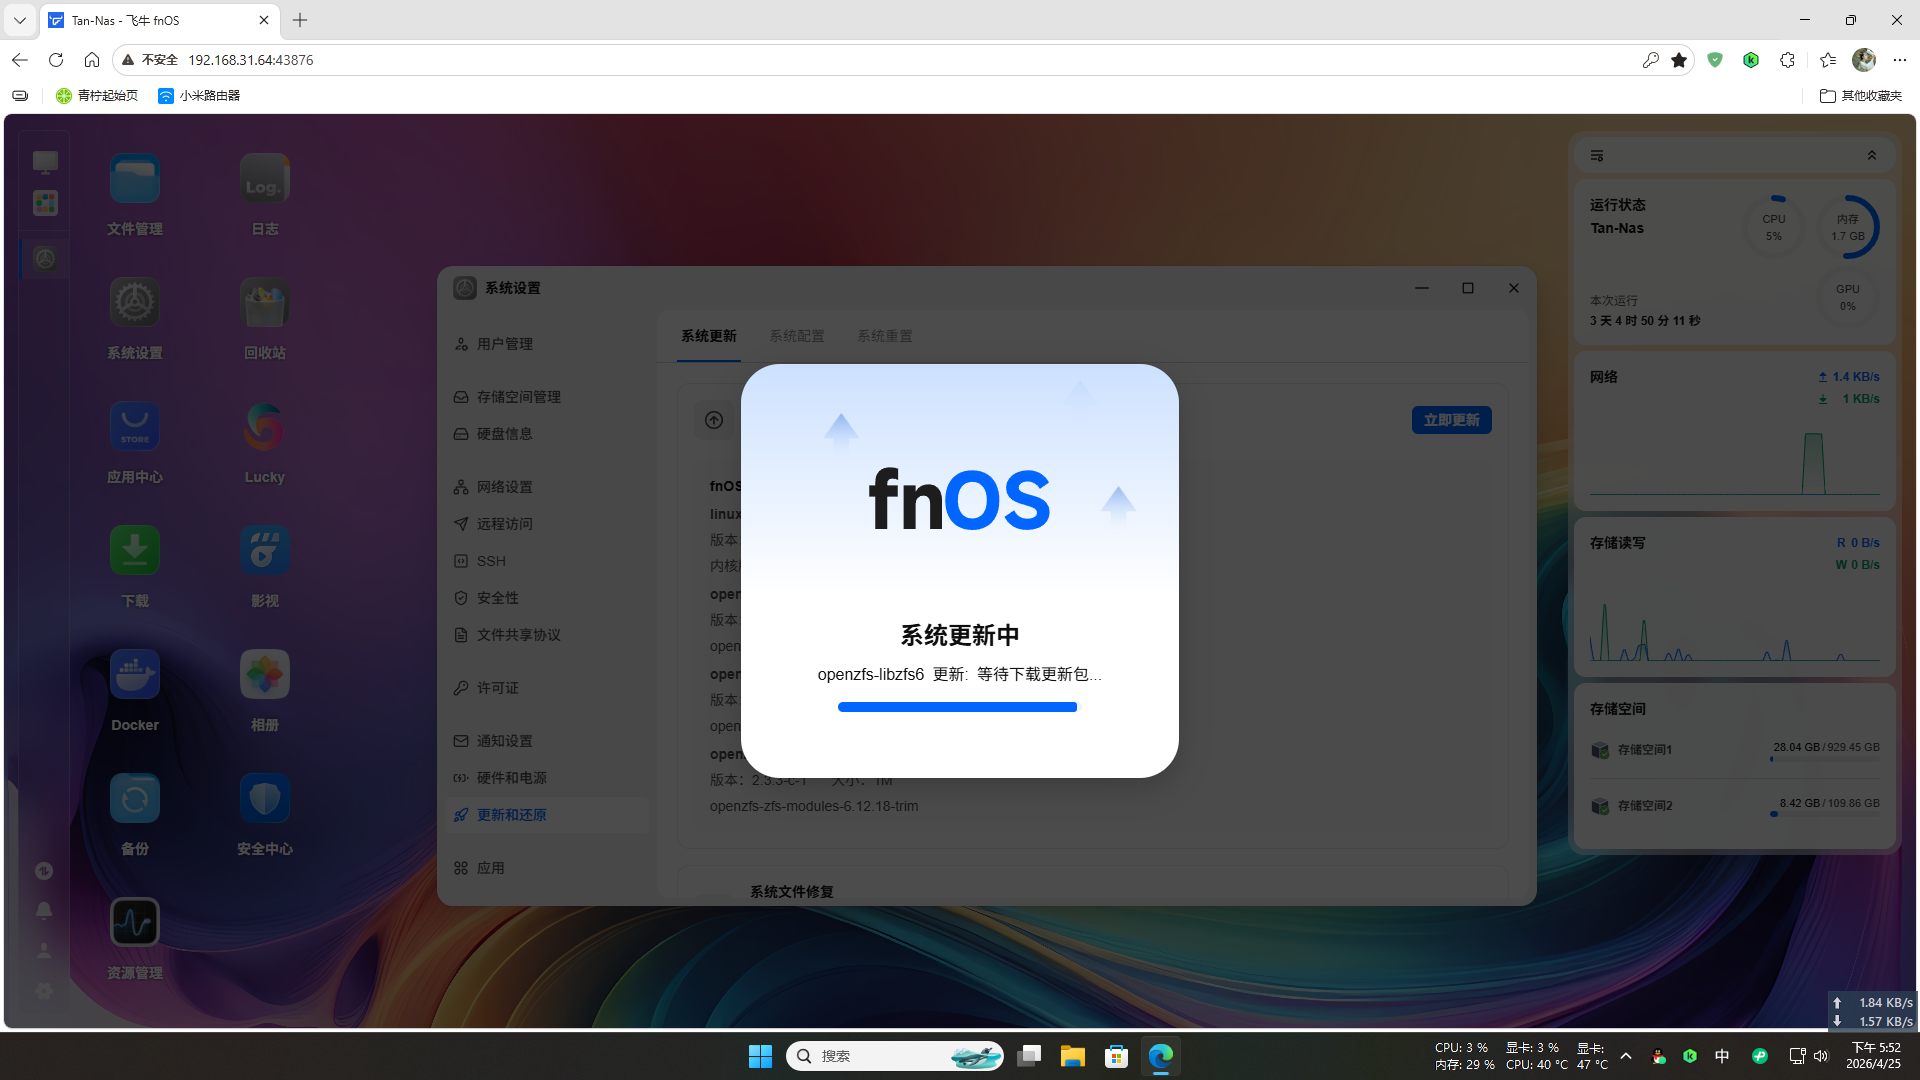The image size is (1920, 1080).
Task: Open the app grid in the left dock
Action: (45, 203)
